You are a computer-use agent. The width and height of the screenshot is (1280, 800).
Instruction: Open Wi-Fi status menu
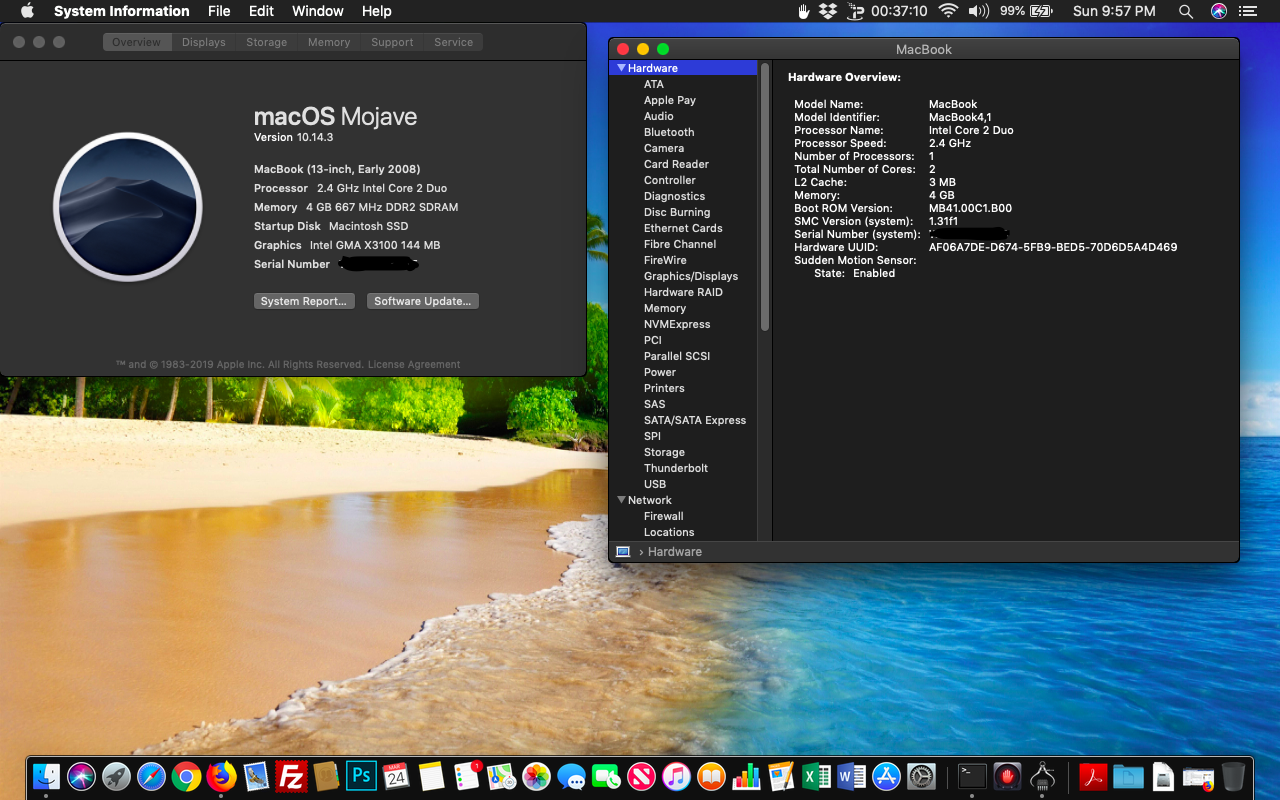(x=948, y=11)
